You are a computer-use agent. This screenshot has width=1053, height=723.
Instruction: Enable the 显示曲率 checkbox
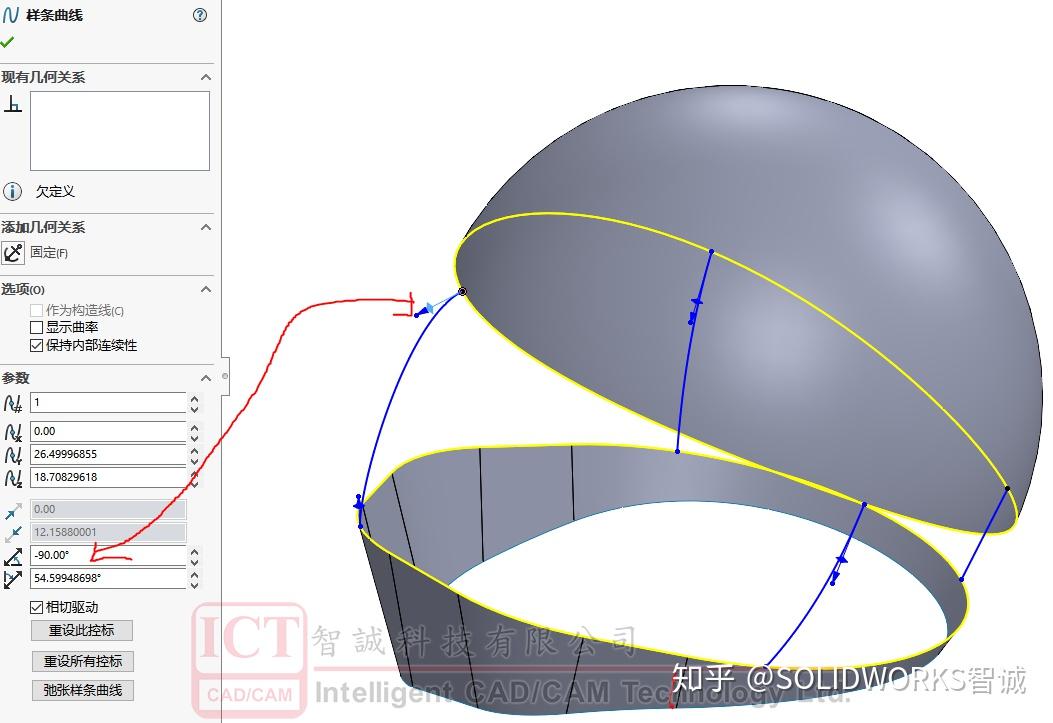37,326
